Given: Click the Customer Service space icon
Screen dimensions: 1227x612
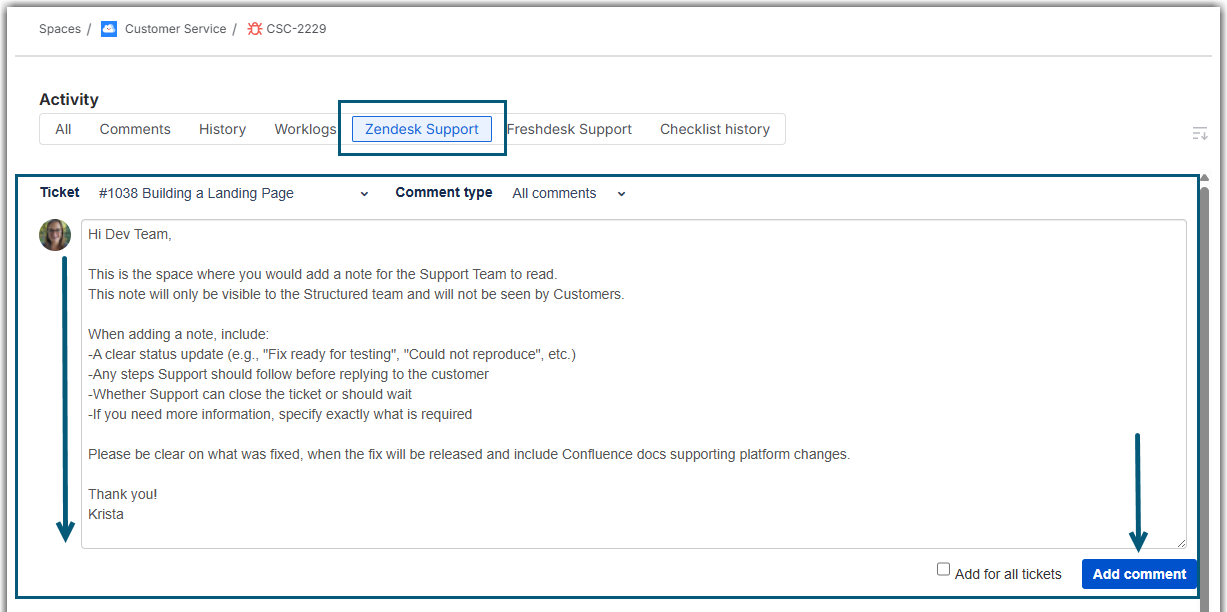Looking at the screenshot, I should click(109, 29).
